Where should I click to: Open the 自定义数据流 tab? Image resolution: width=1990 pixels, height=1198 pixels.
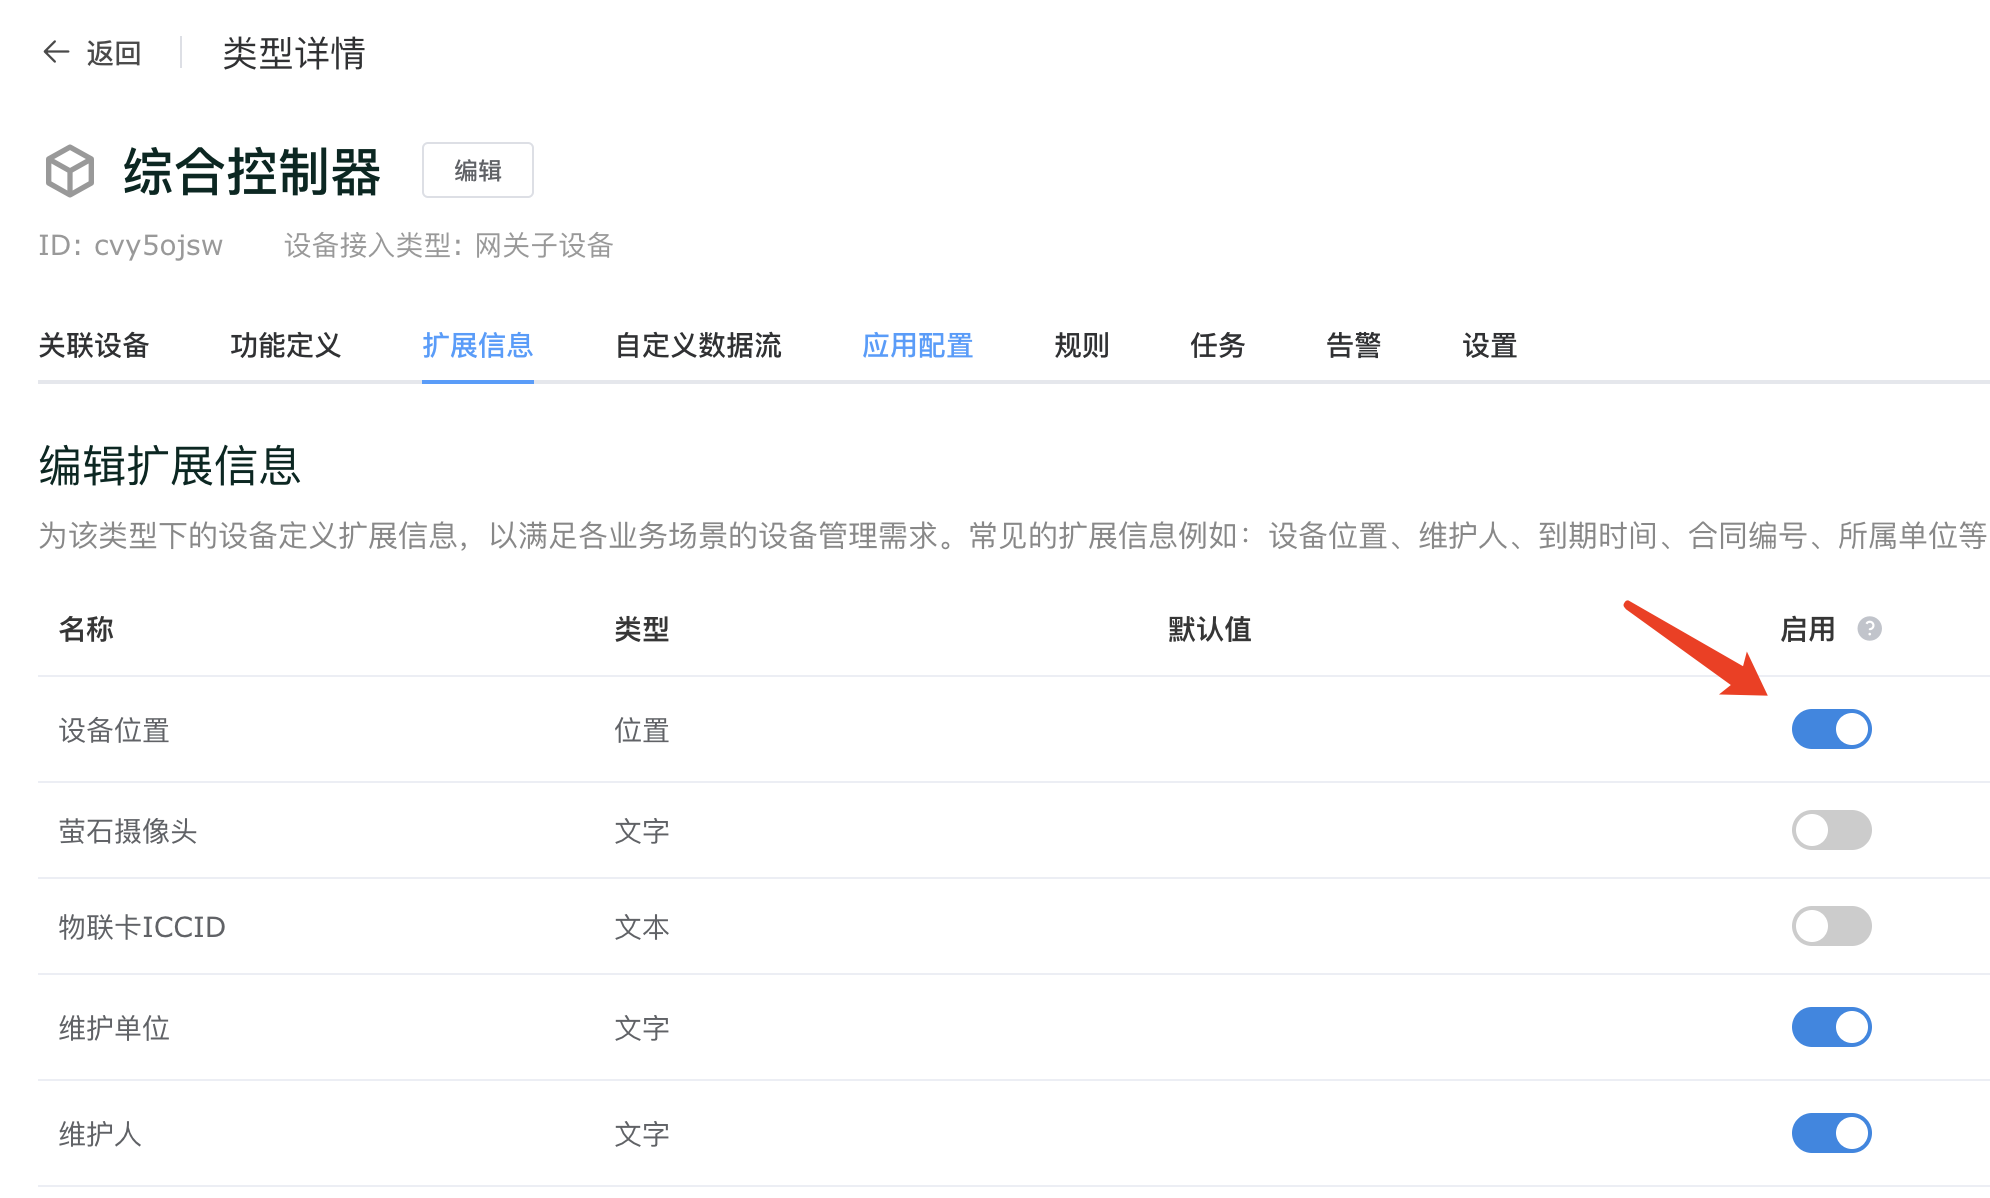point(698,346)
